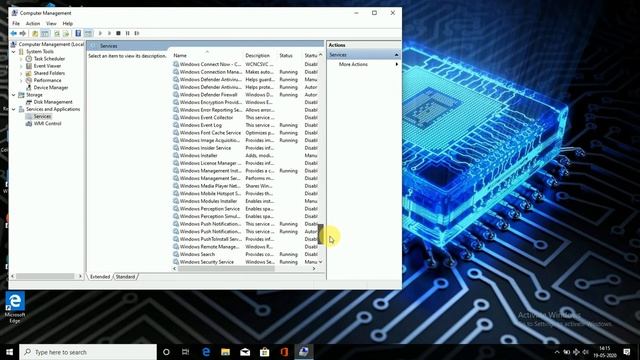Select the Windows Installer service
This screenshot has height=360, width=640.
point(198,156)
